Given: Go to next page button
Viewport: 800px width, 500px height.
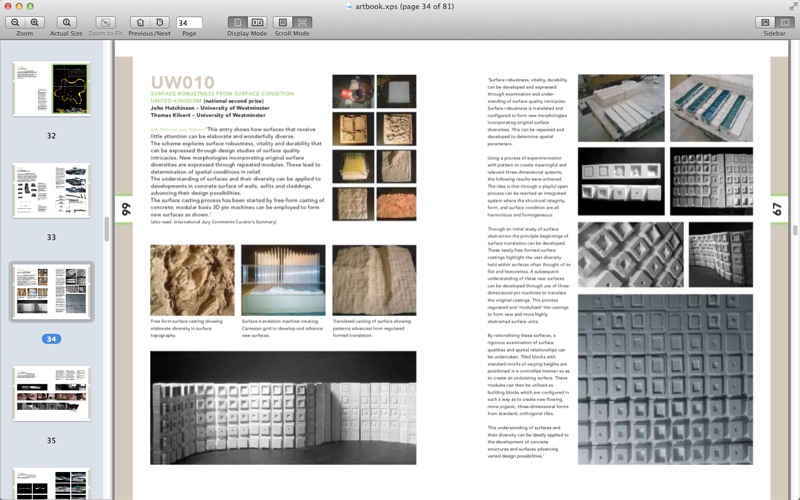Looking at the screenshot, I should coord(160,22).
